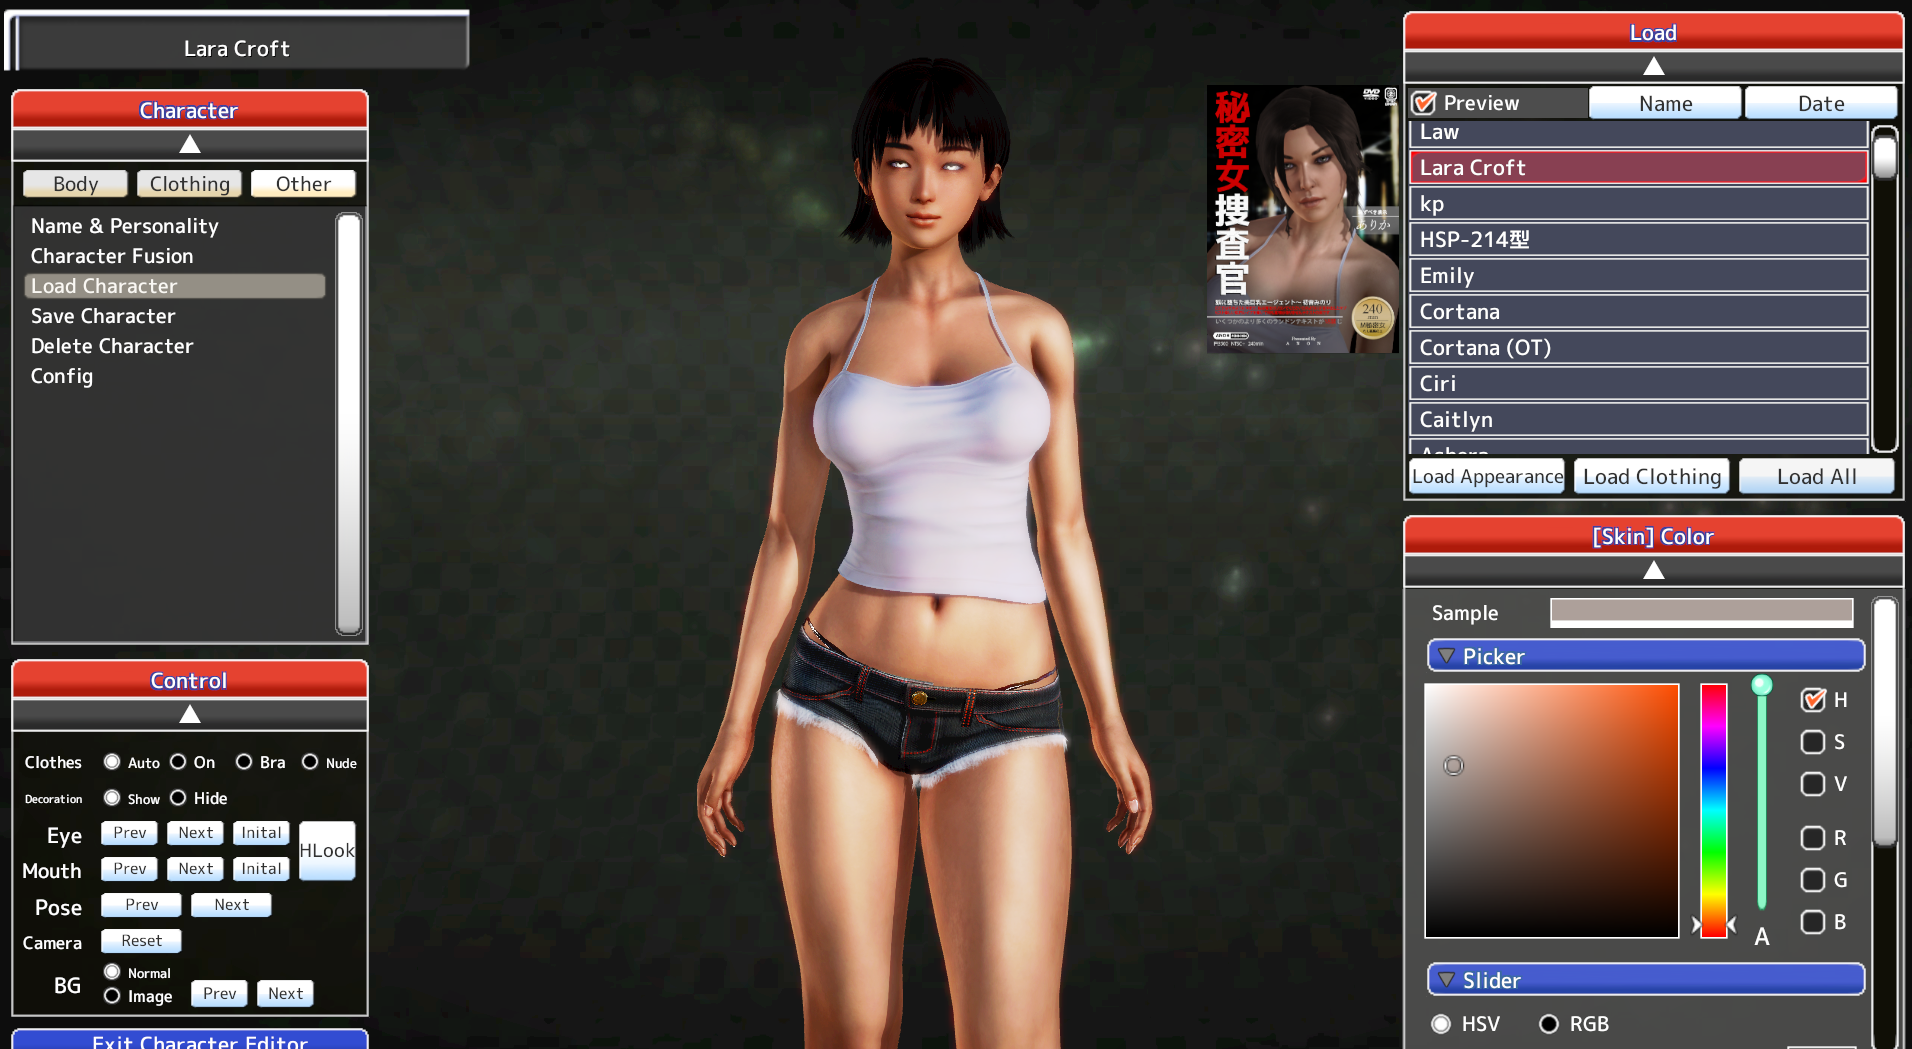Collapse the Skin Color panel arrow
1912x1049 pixels.
(1654, 571)
